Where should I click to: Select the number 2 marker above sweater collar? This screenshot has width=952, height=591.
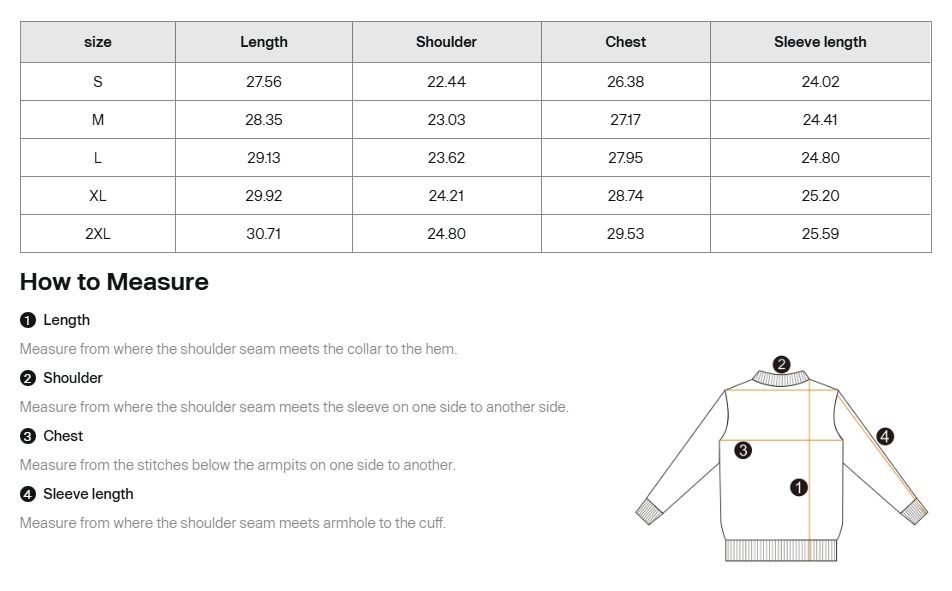[782, 364]
